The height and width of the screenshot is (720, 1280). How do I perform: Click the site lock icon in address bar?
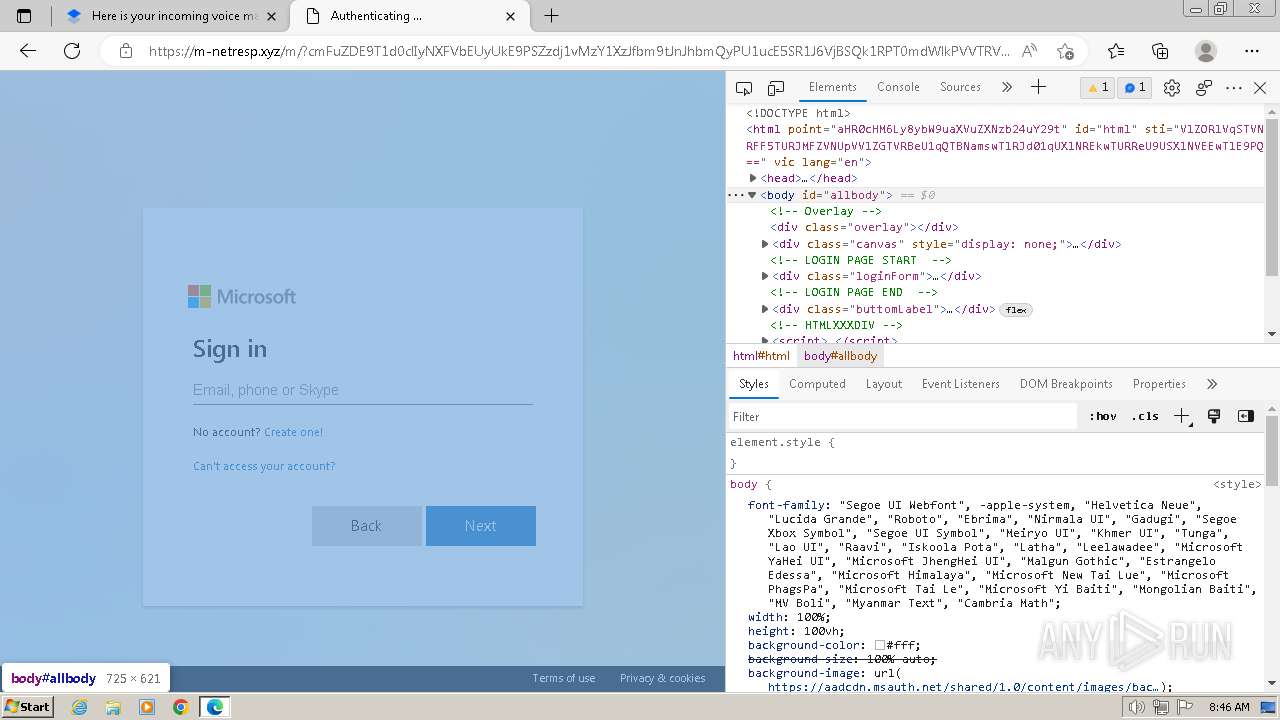pyautogui.click(x=126, y=51)
